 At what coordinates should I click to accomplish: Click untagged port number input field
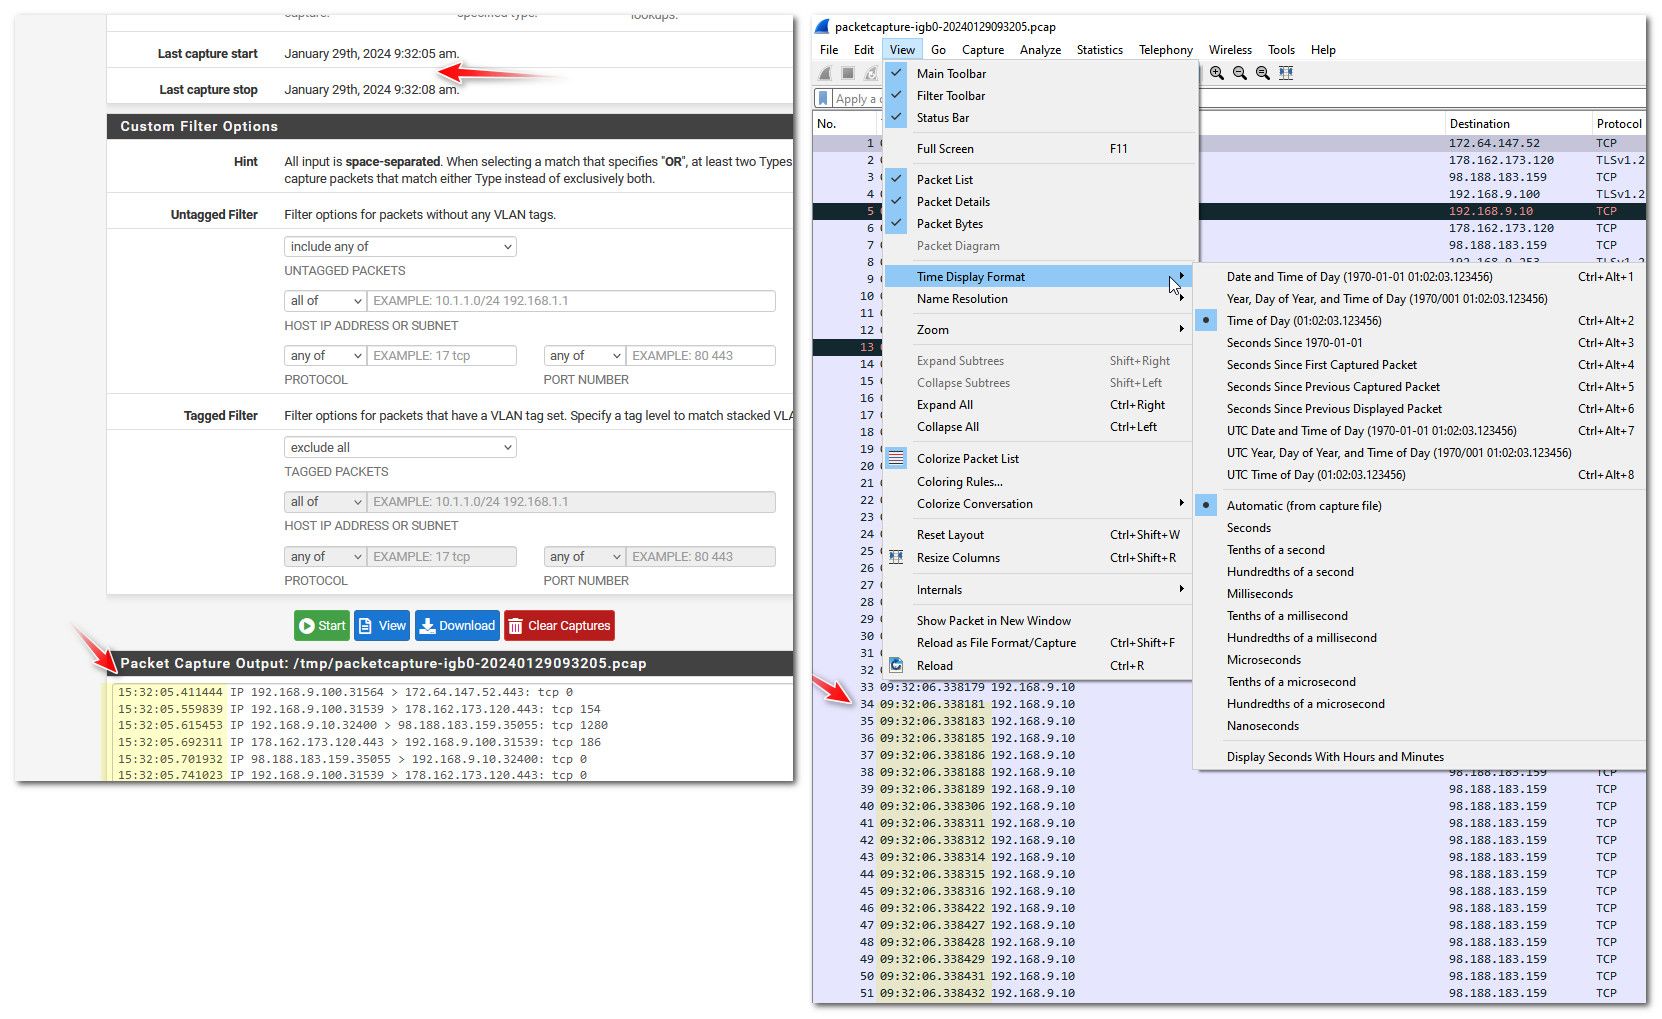[701, 355]
